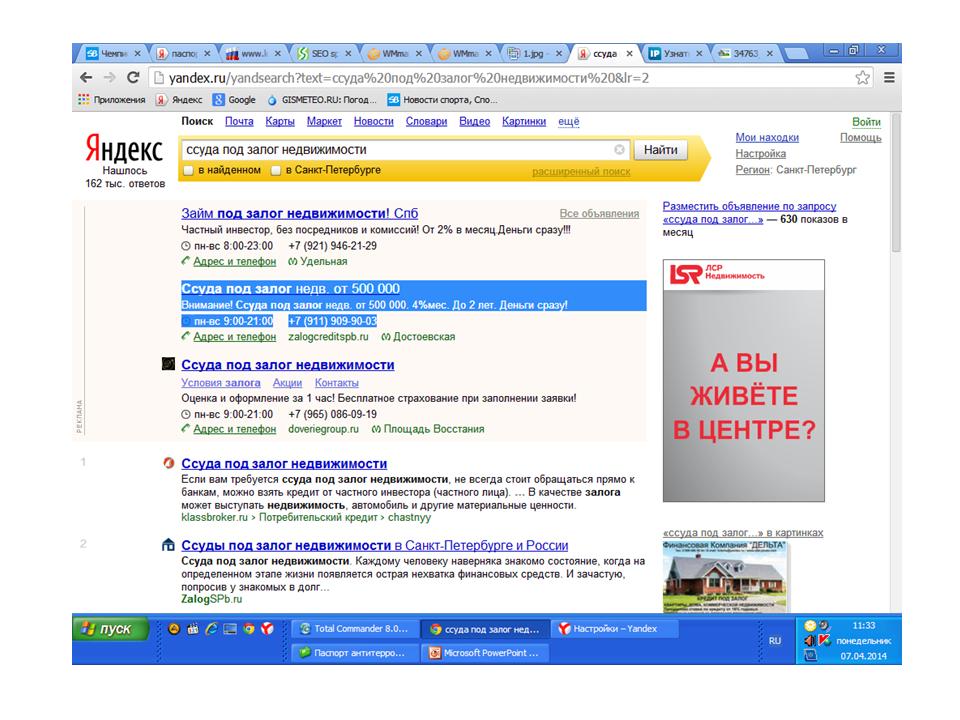
Task: Open the расширенный поиск link
Action: (x=581, y=171)
